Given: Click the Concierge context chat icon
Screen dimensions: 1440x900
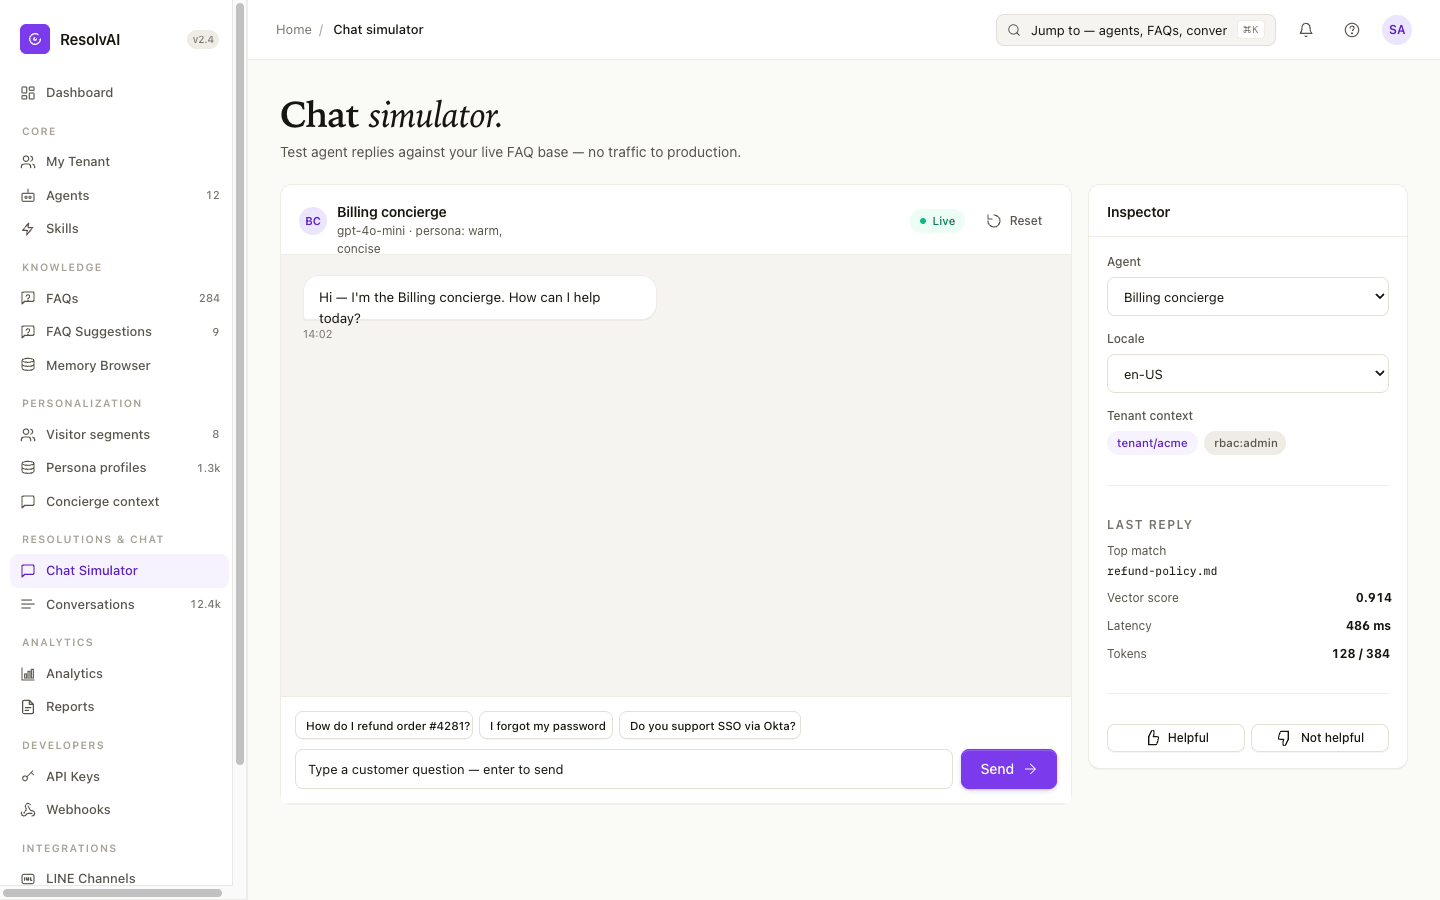Looking at the screenshot, I should click(x=28, y=502).
